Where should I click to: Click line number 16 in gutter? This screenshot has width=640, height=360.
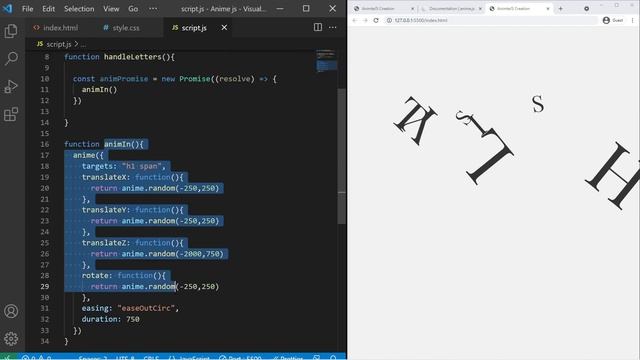pyautogui.click(x=44, y=144)
